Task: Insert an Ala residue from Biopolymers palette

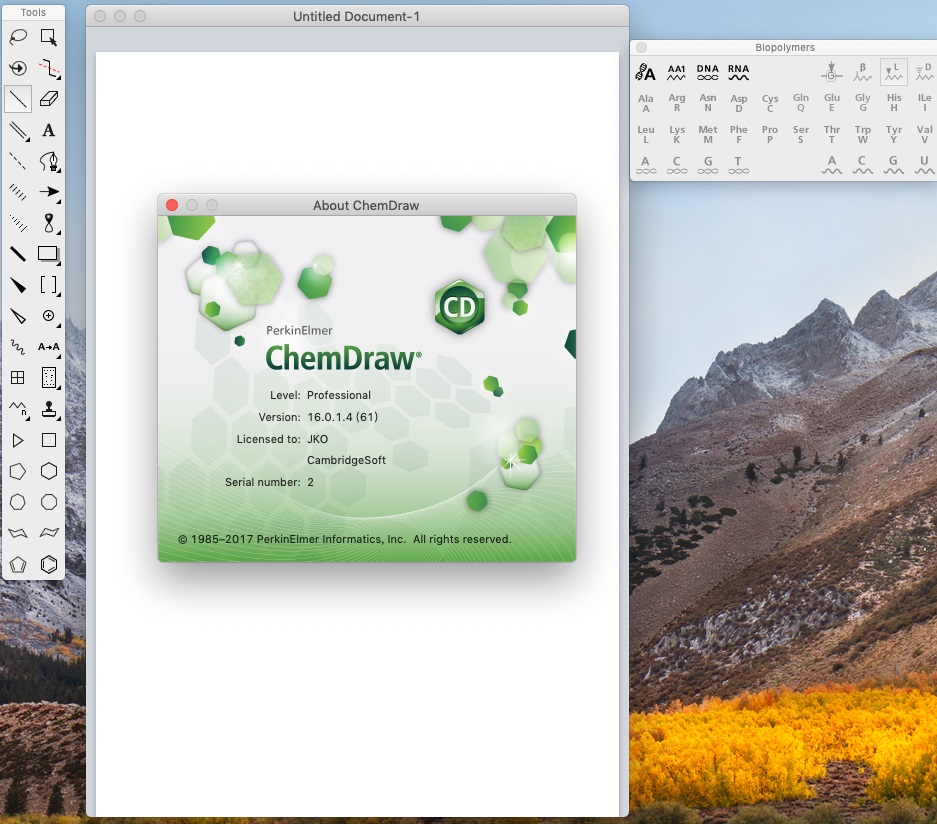Action: coord(645,101)
